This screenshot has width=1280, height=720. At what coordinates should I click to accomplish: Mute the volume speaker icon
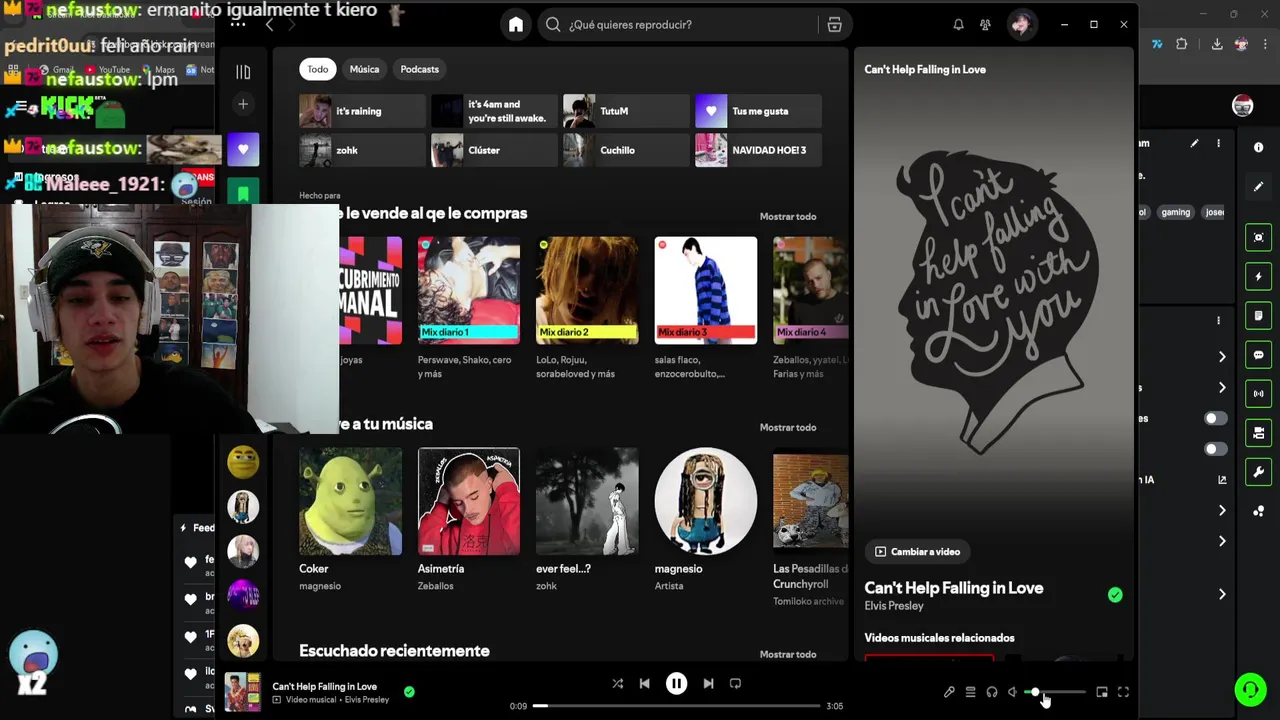click(x=1013, y=692)
